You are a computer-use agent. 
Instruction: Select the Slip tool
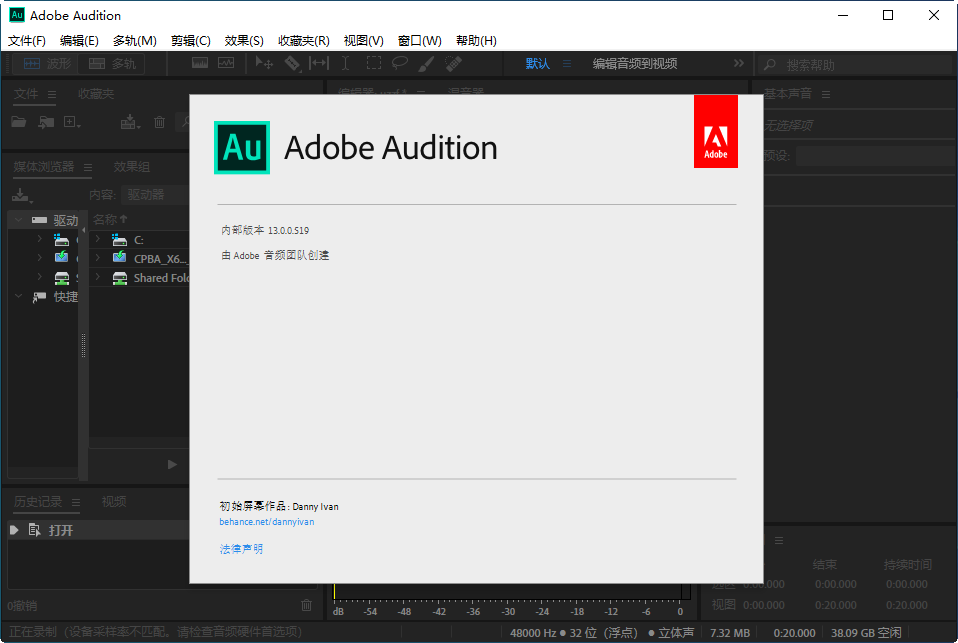318,63
